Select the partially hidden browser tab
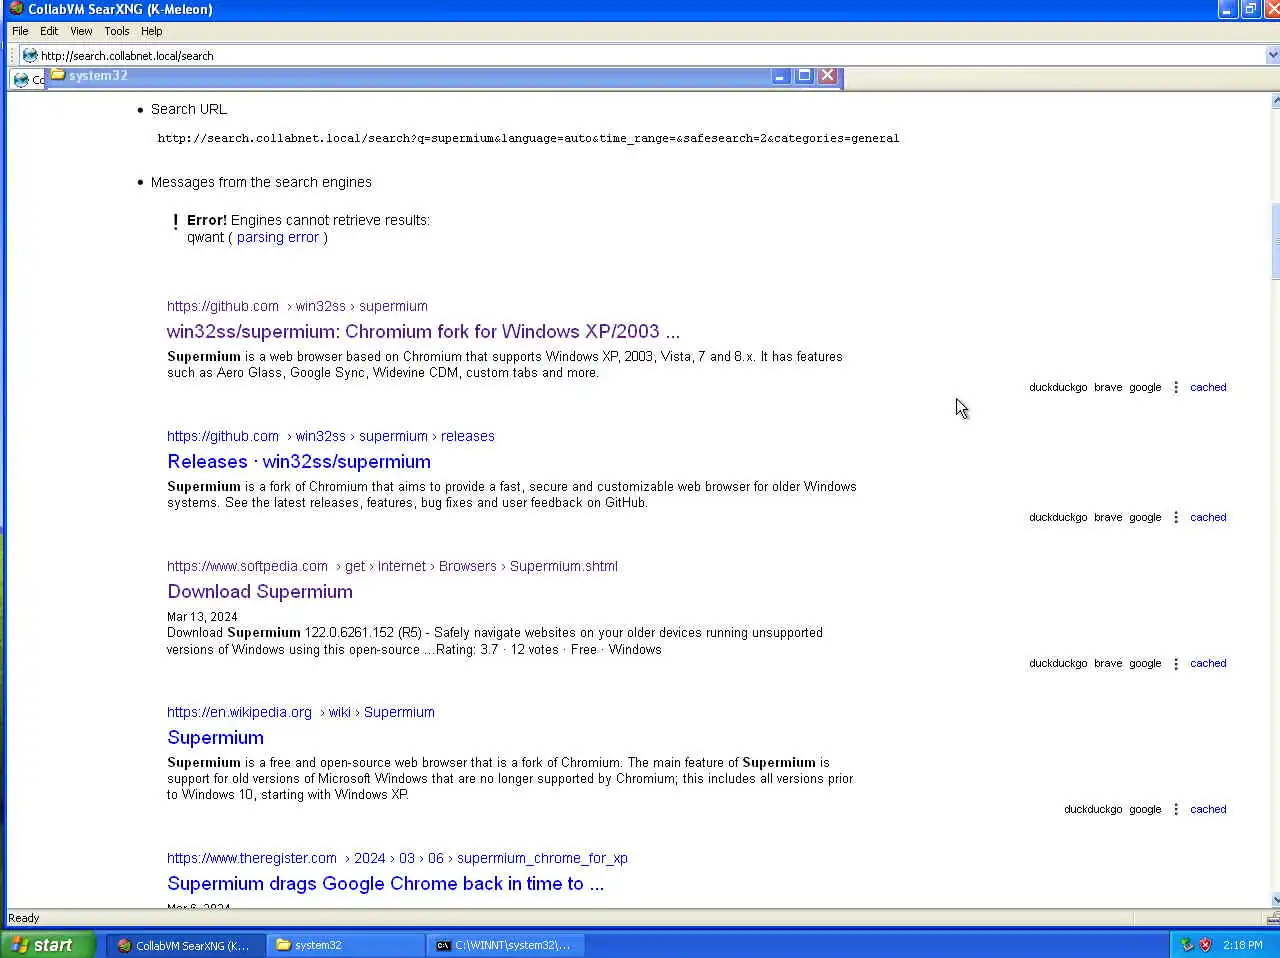The width and height of the screenshot is (1280, 958). pos(27,79)
